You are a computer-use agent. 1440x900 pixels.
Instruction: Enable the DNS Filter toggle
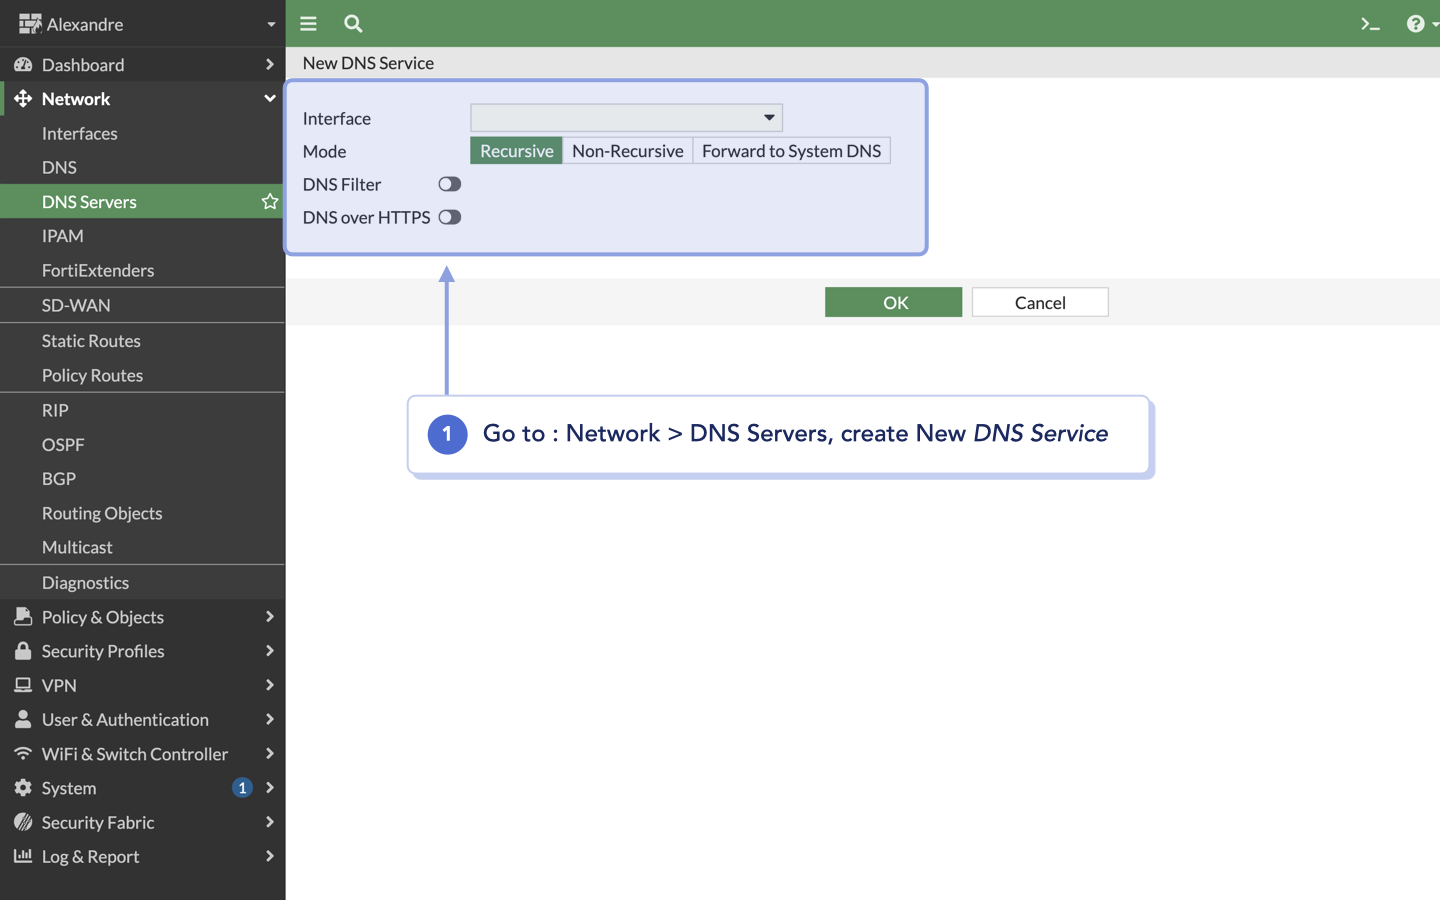pos(449,184)
